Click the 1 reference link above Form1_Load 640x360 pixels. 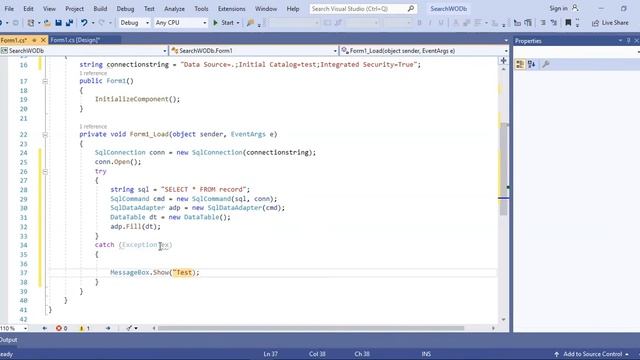[93, 127]
